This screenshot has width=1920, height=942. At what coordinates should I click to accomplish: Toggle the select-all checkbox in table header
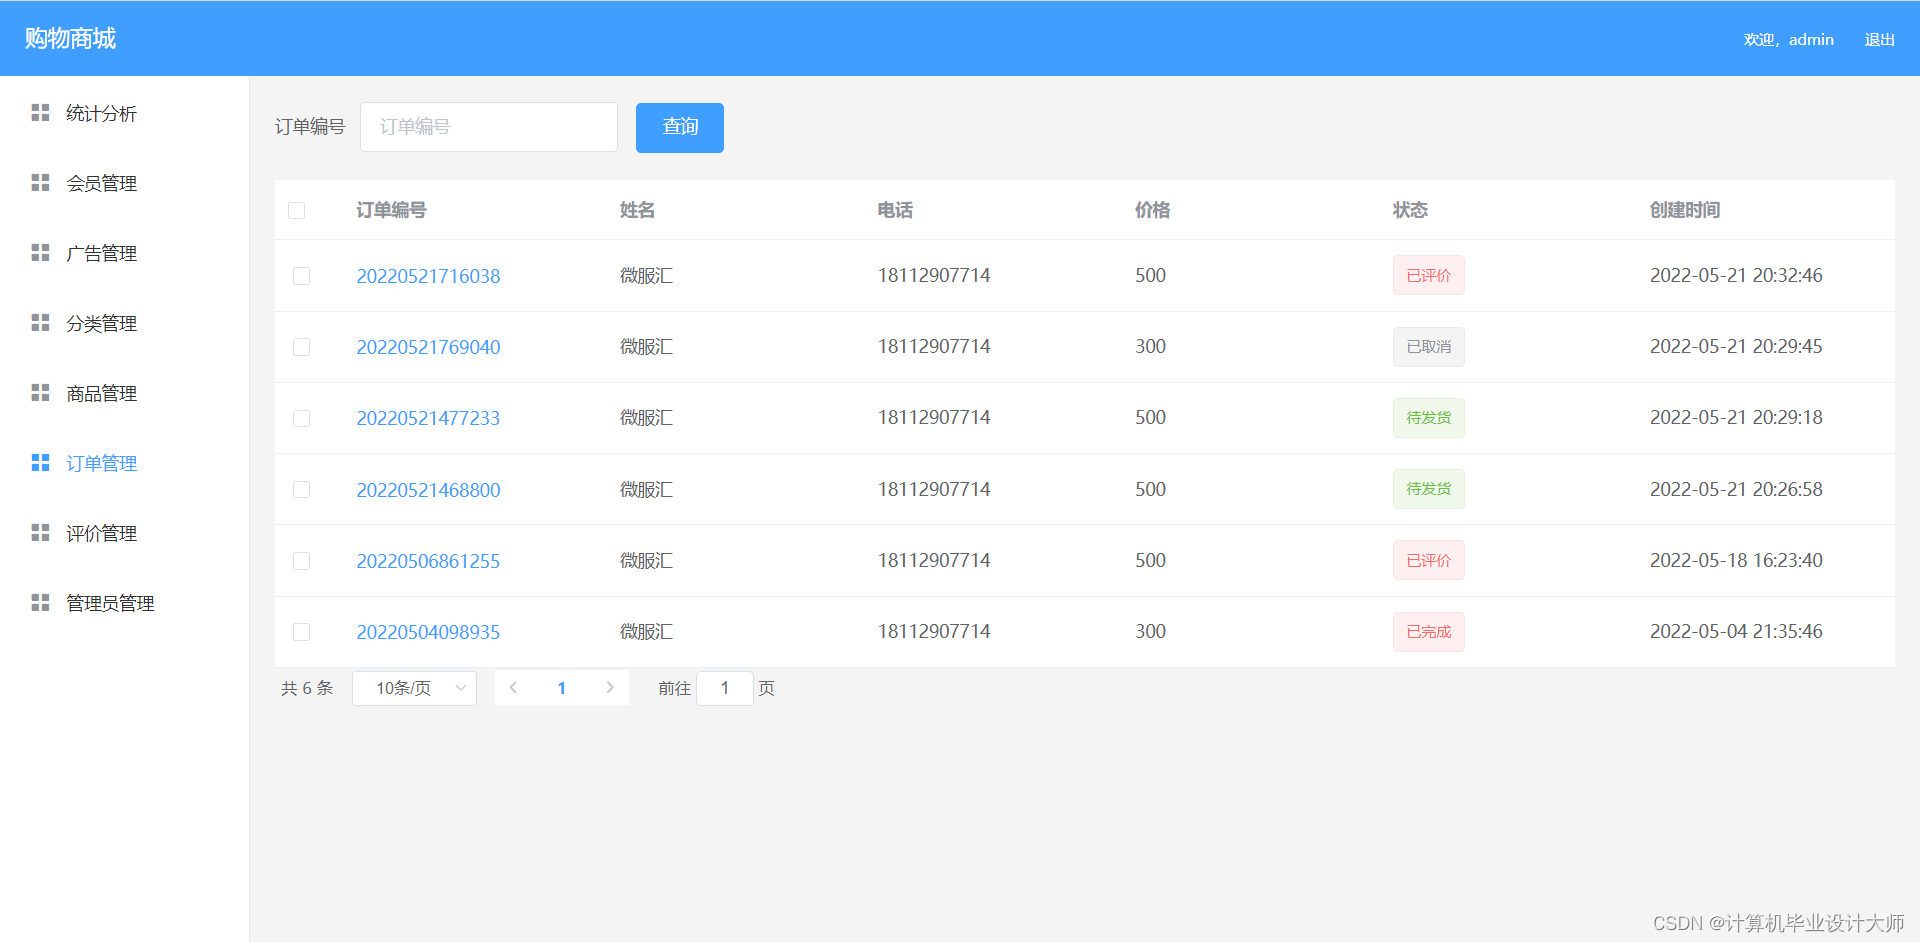[x=297, y=210]
